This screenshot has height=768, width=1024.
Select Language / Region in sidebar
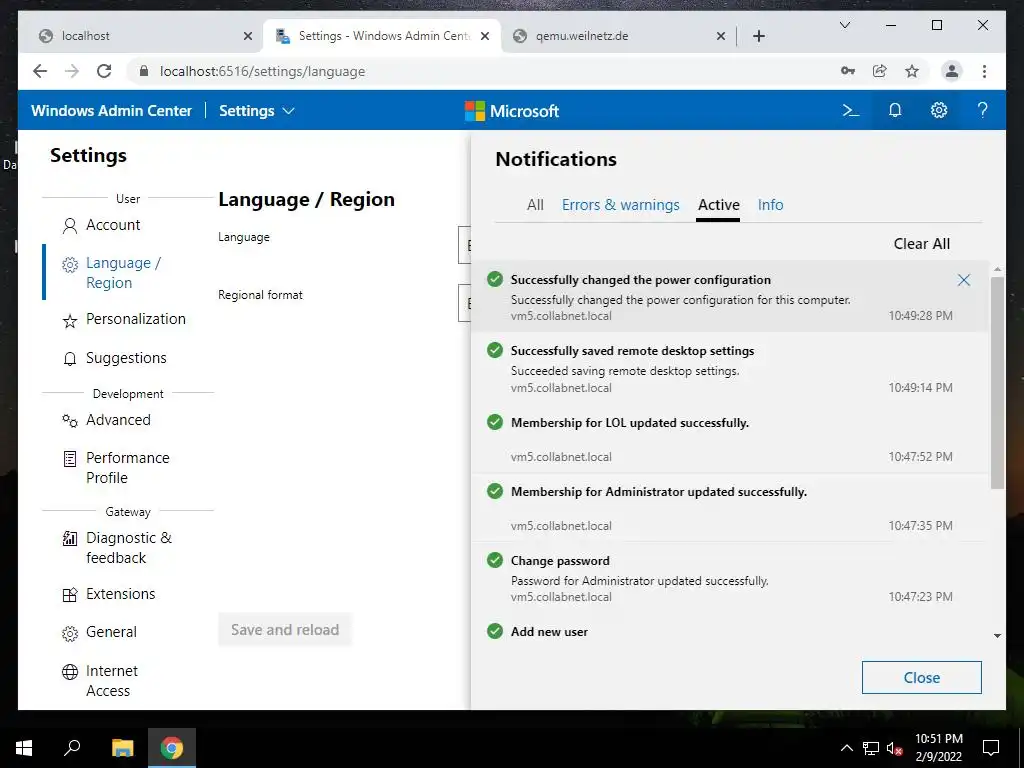click(x=123, y=272)
